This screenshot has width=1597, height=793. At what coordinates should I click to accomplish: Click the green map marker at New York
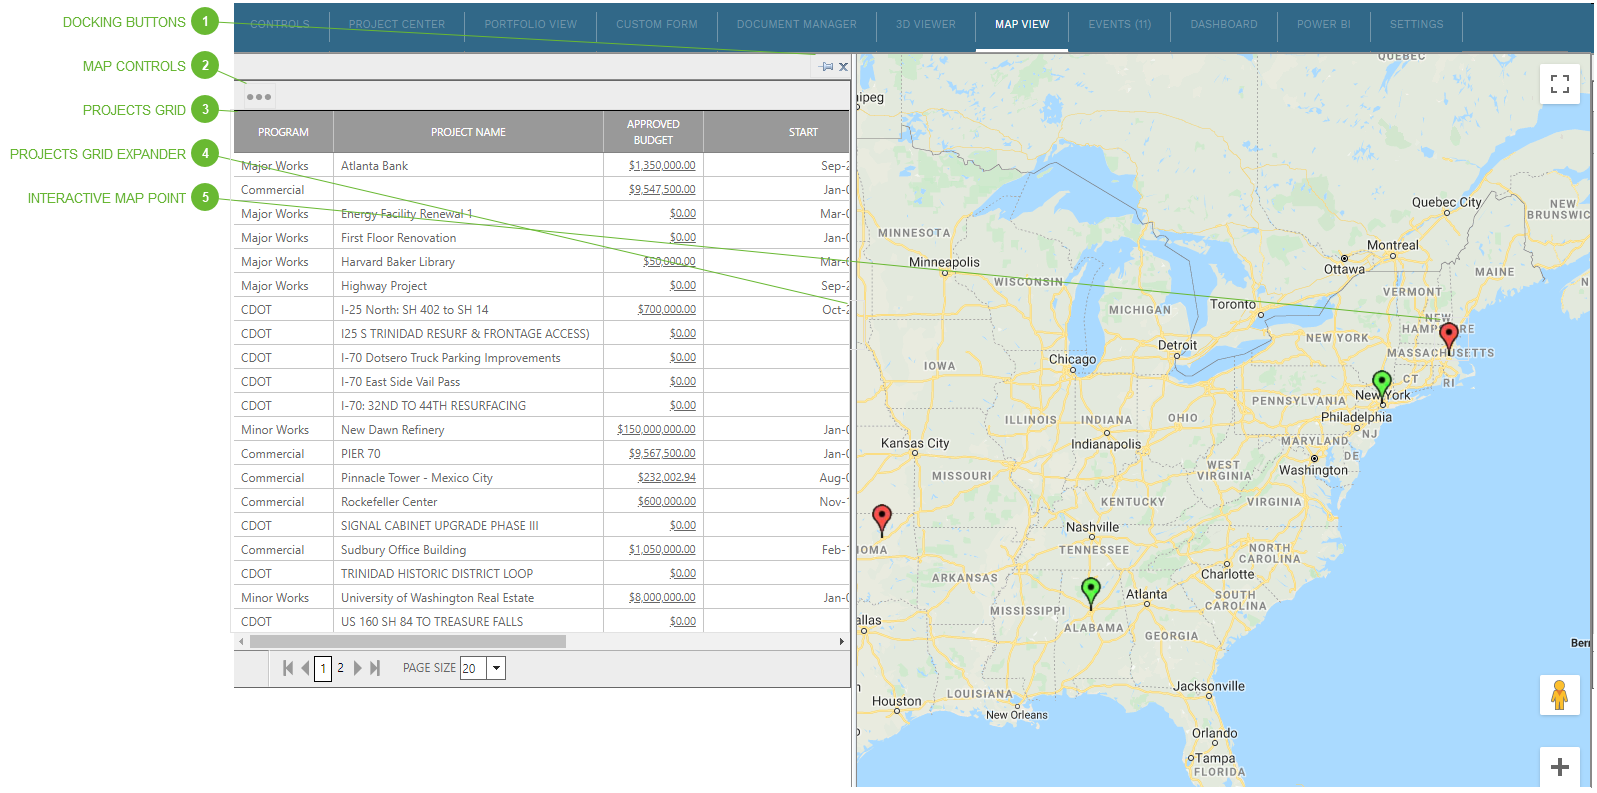pyautogui.click(x=1382, y=387)
